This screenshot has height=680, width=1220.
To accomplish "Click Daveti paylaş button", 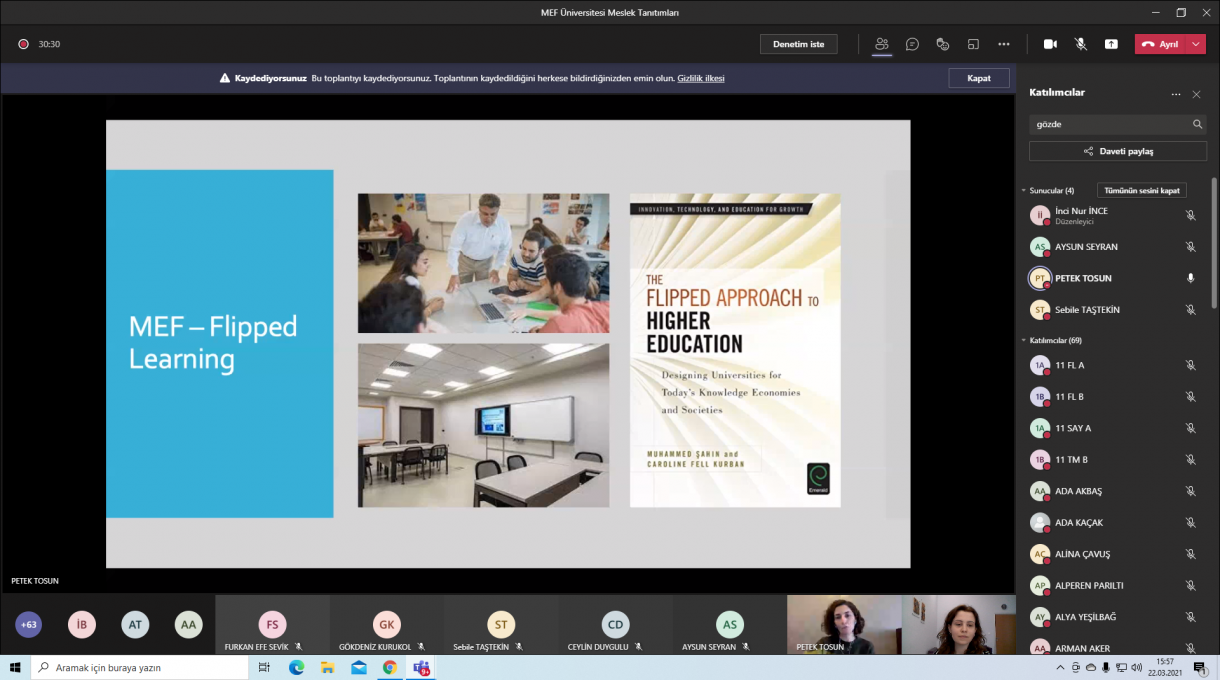I will click(1118, 151).
